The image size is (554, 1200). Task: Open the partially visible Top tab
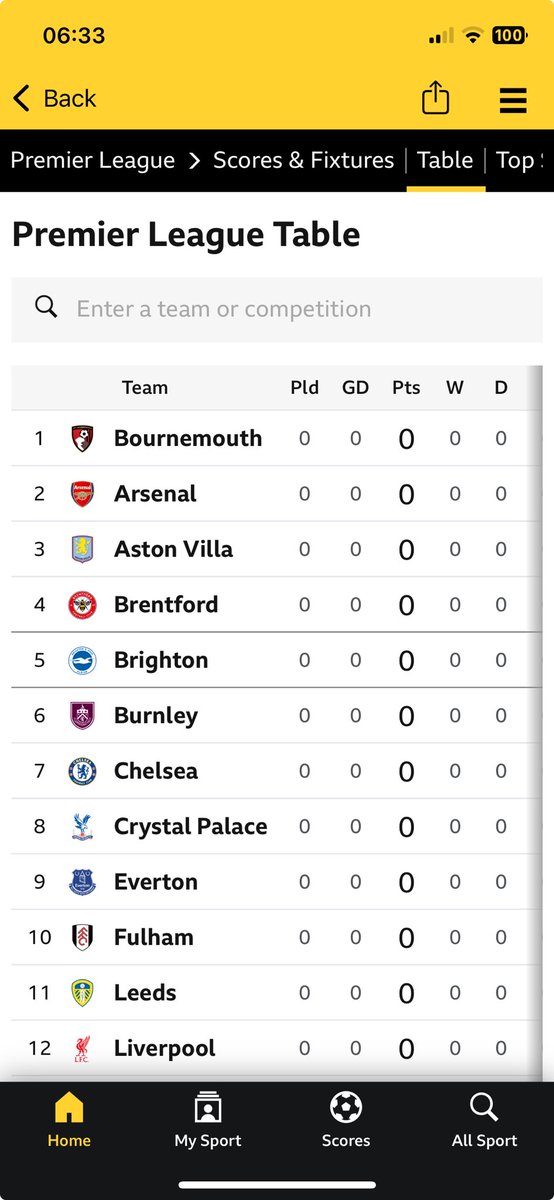pyautogui.click(x=519, y=160)
